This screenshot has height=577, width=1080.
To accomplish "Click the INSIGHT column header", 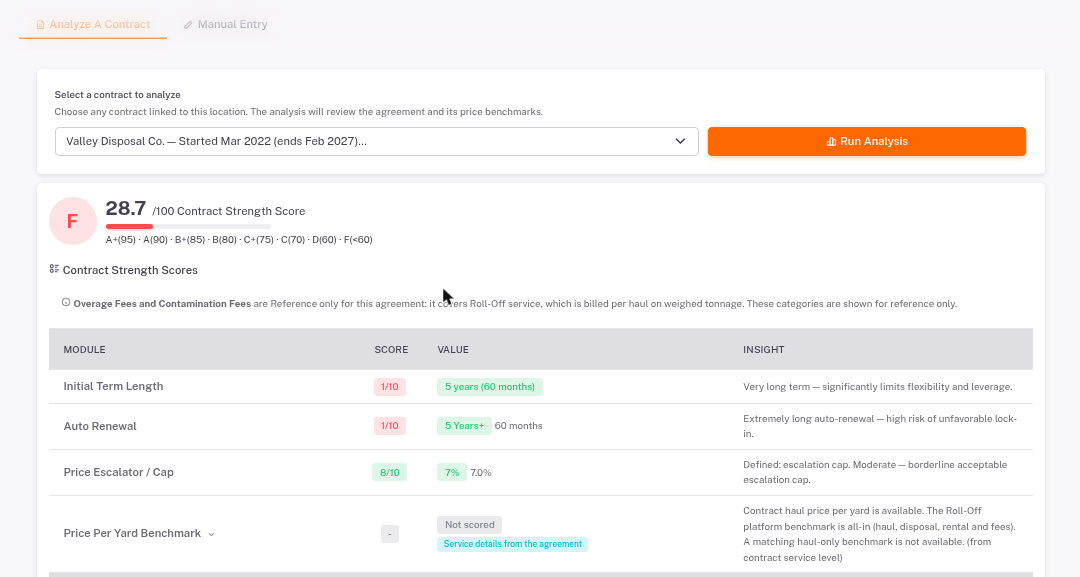I will [x=763, y=350].
